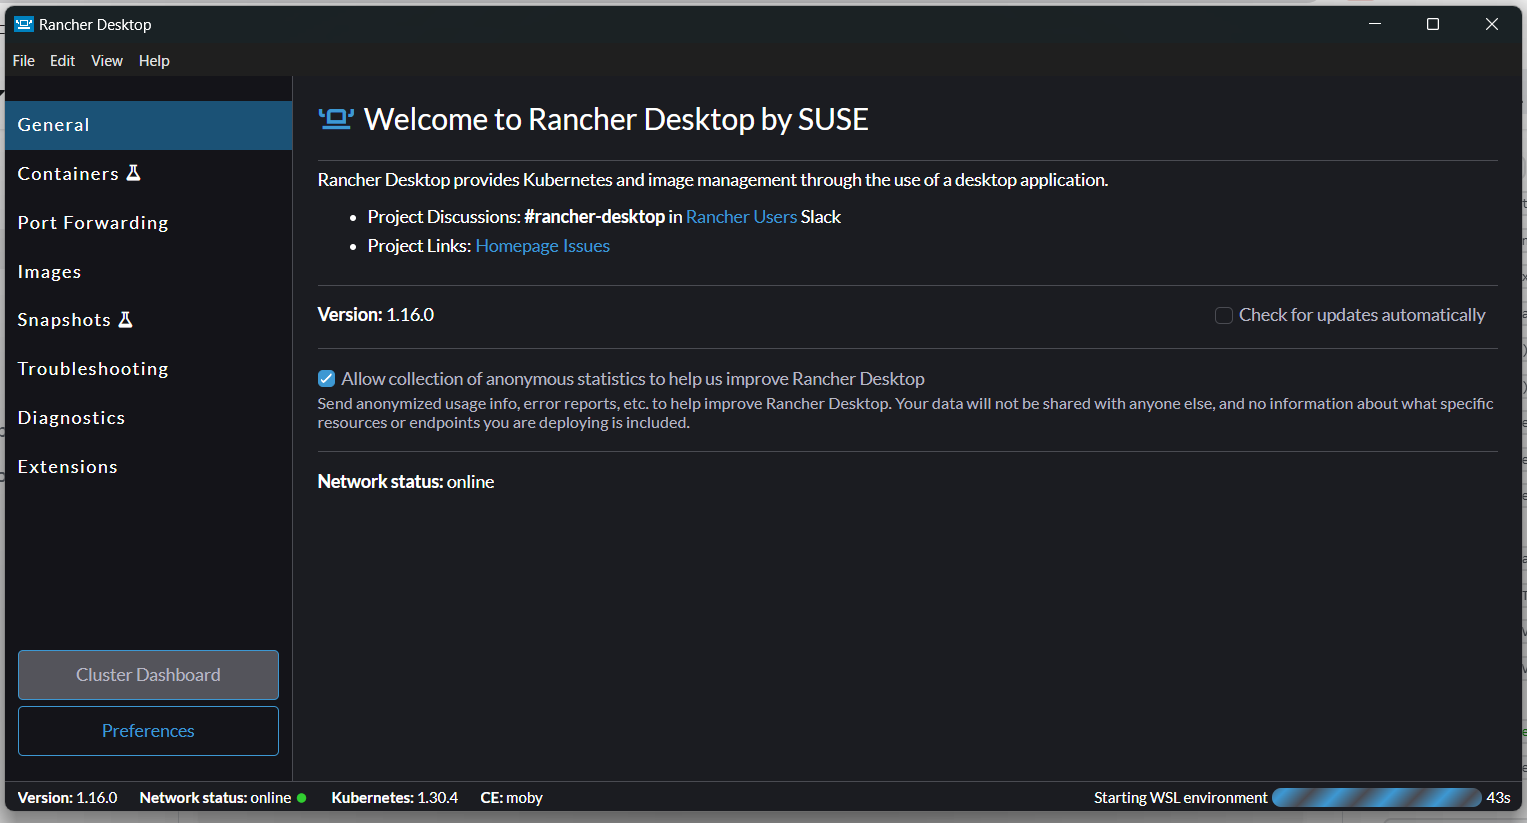The image size is (1527, 823).
Task: Click the green online status dot
Action: (302, 798)
